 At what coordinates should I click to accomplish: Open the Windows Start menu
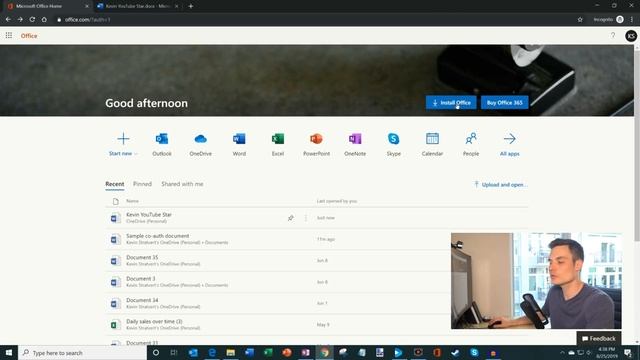pos(9,353)
